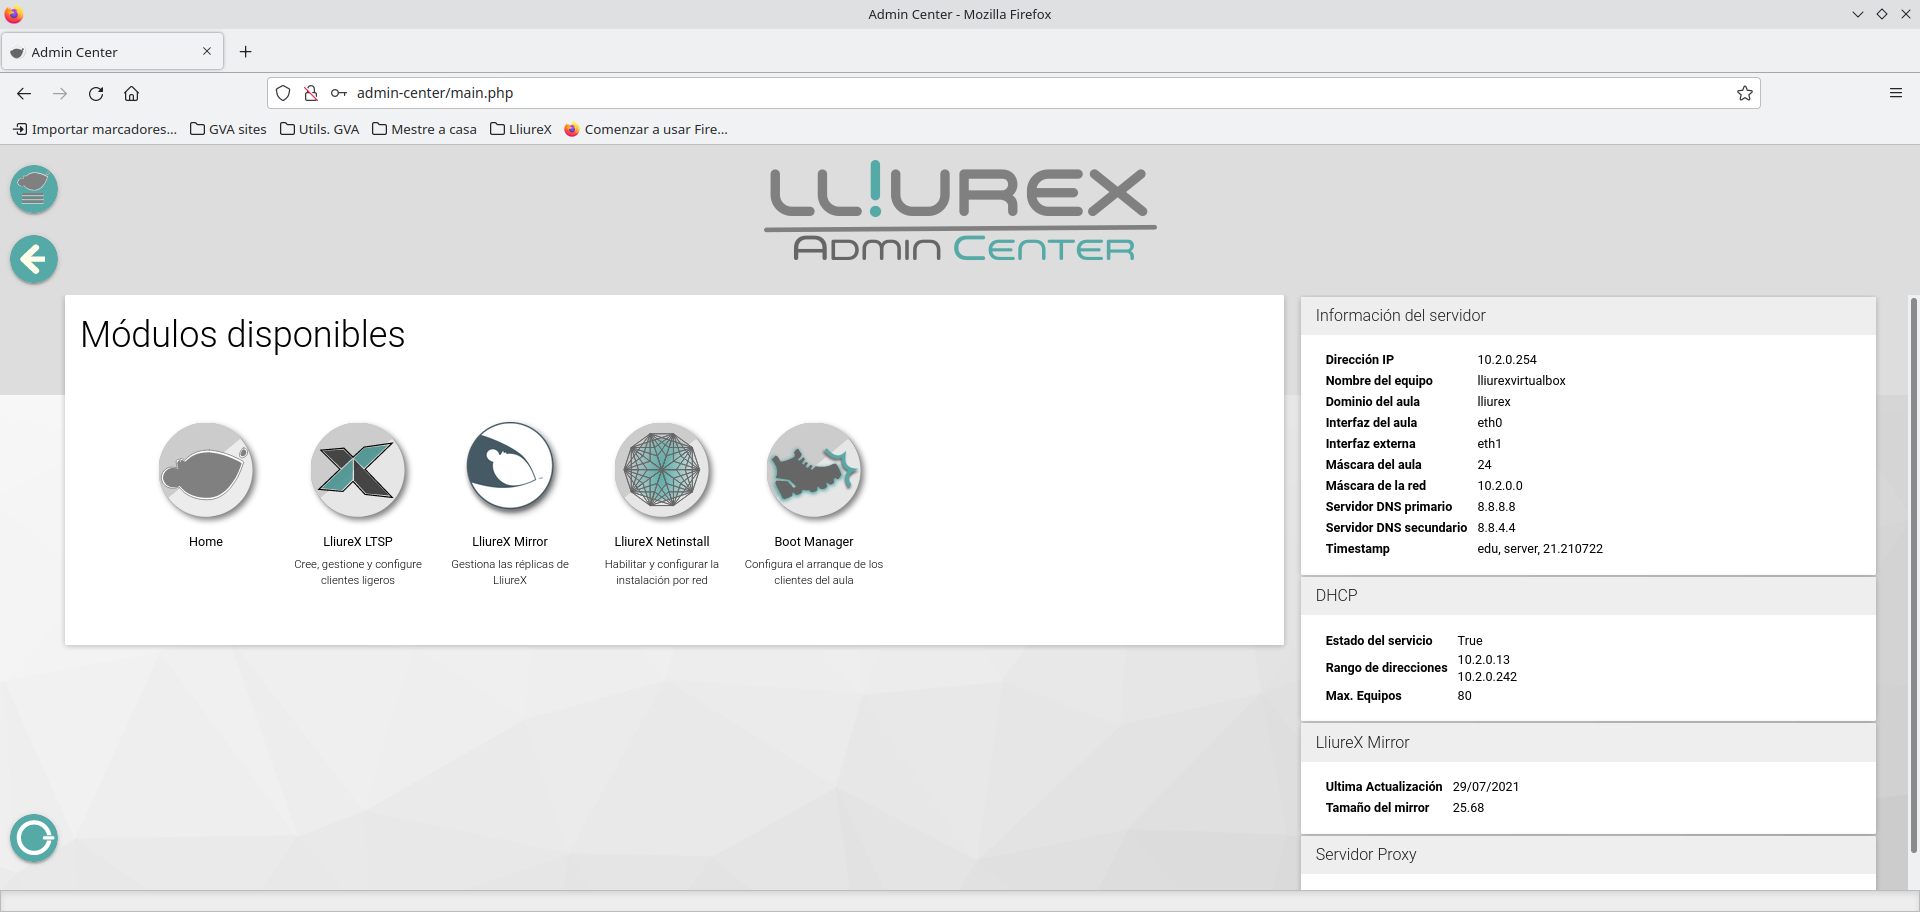
Task: Open the LliureX menu icon at top-left
Action: [34, 189]
